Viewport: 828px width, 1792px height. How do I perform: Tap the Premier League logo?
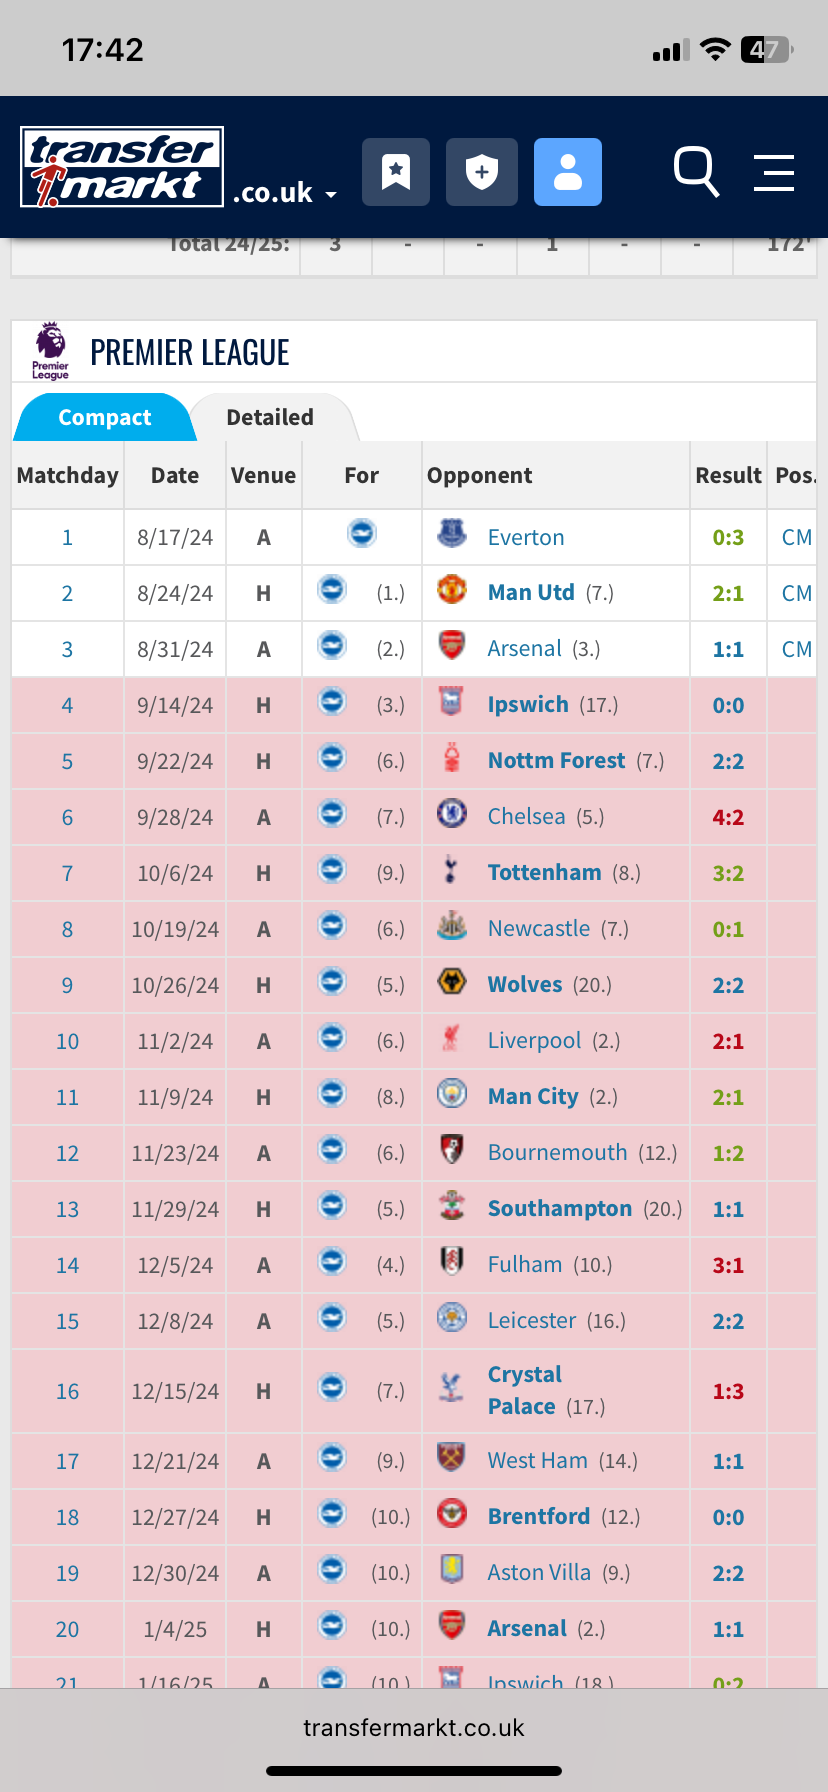click(50, 351)
